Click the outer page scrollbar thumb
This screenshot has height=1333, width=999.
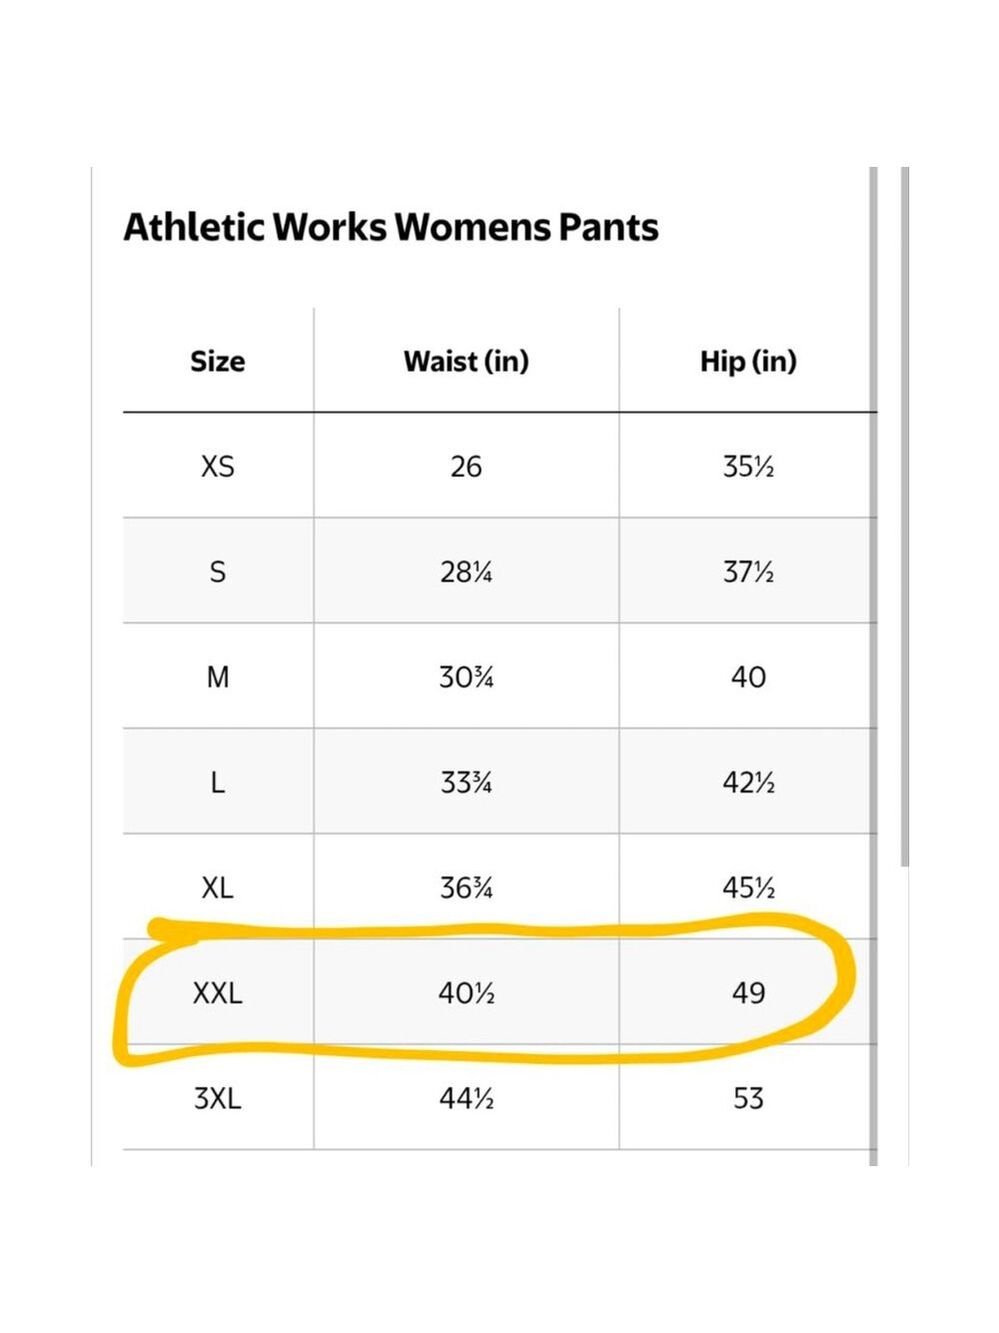[x=905, y=516]
